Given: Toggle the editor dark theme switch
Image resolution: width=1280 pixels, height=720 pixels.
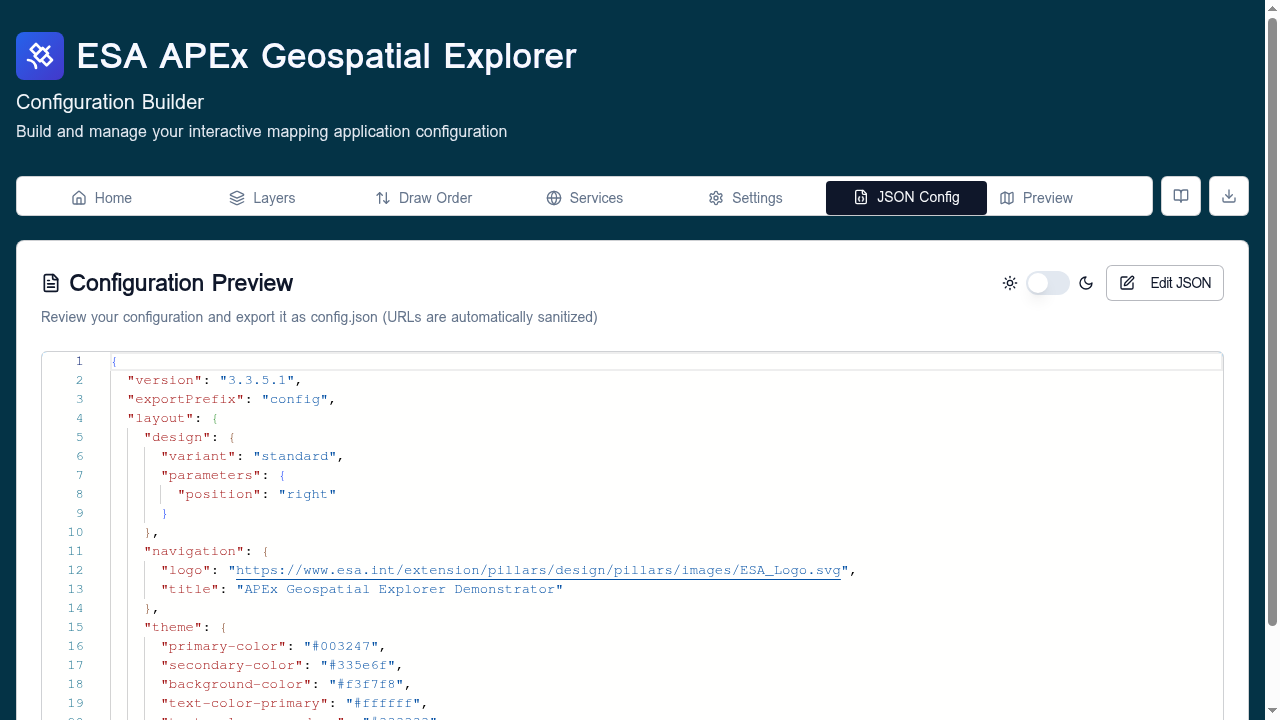Looking at the screenshot, I should point(1048,283).
